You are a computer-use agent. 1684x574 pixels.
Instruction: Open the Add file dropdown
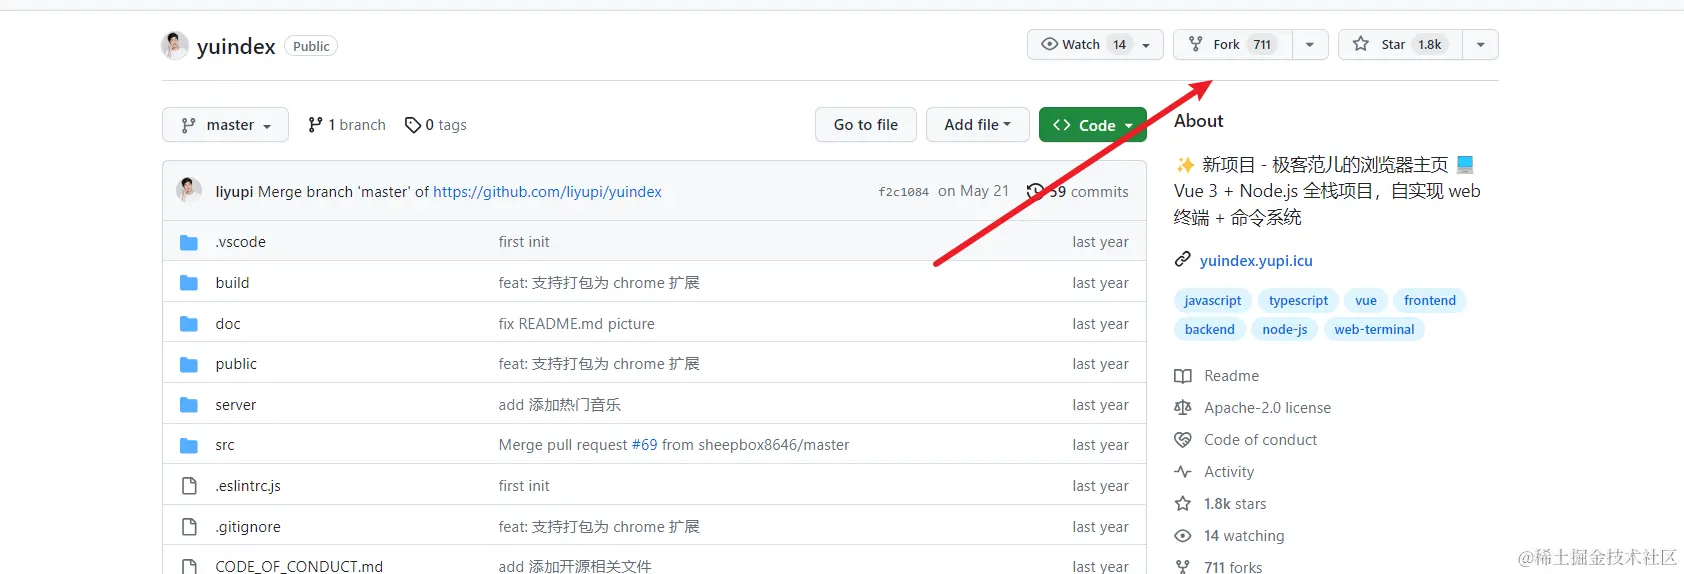(x=978, y=125)
